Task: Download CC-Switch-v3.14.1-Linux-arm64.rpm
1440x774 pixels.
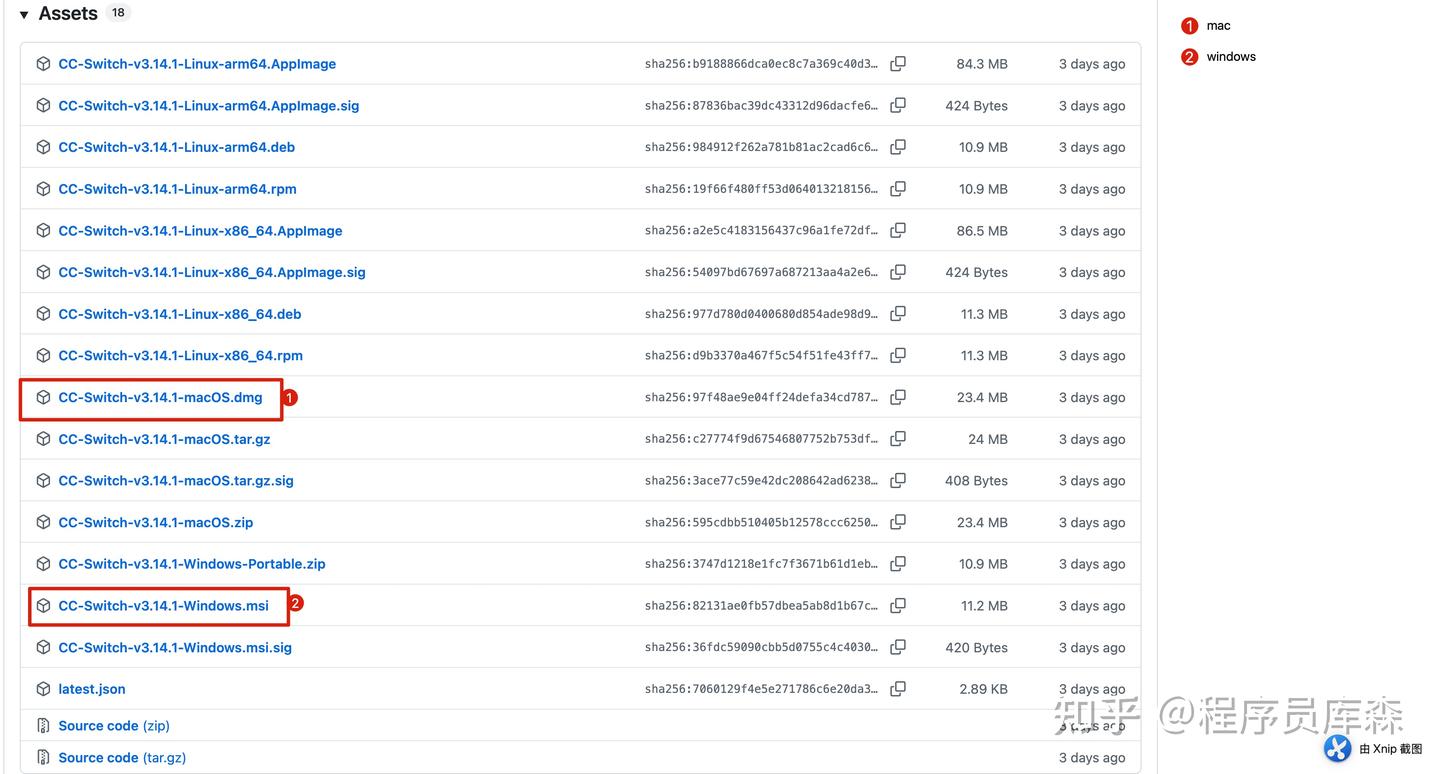Action: click(178, 189)
